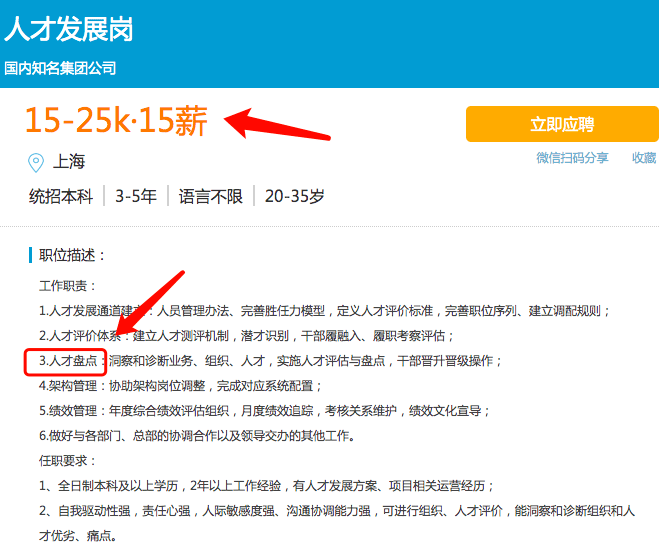Click the red arrow pointing at salary
659x549 pixels.
[277, 124]
